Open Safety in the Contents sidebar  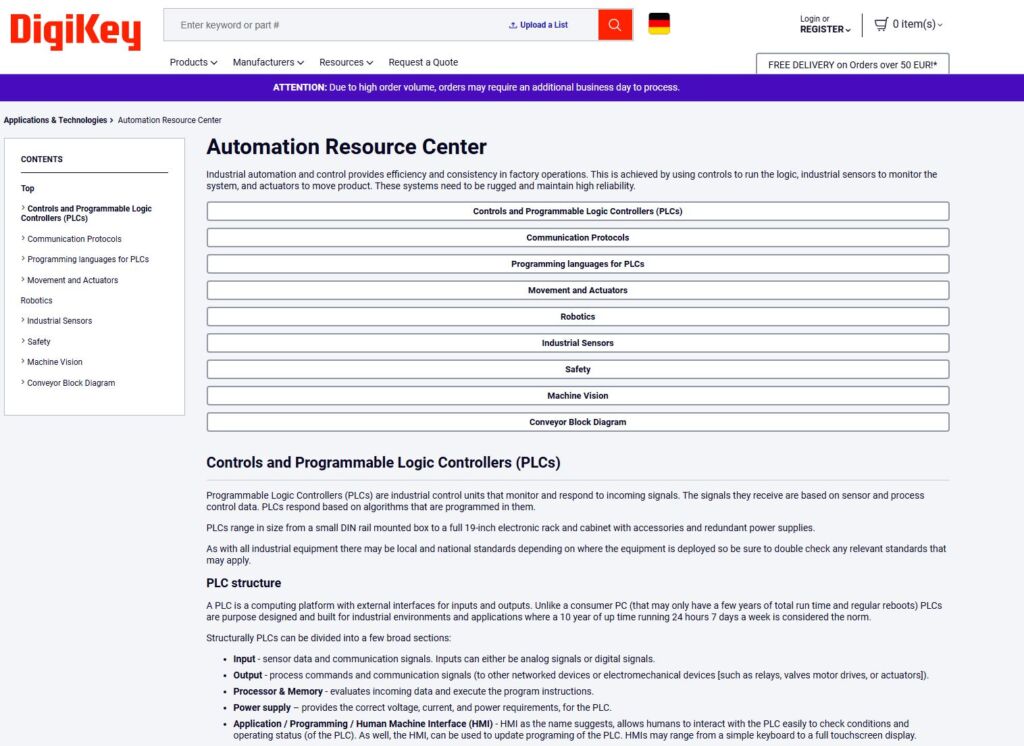[35, 342]
